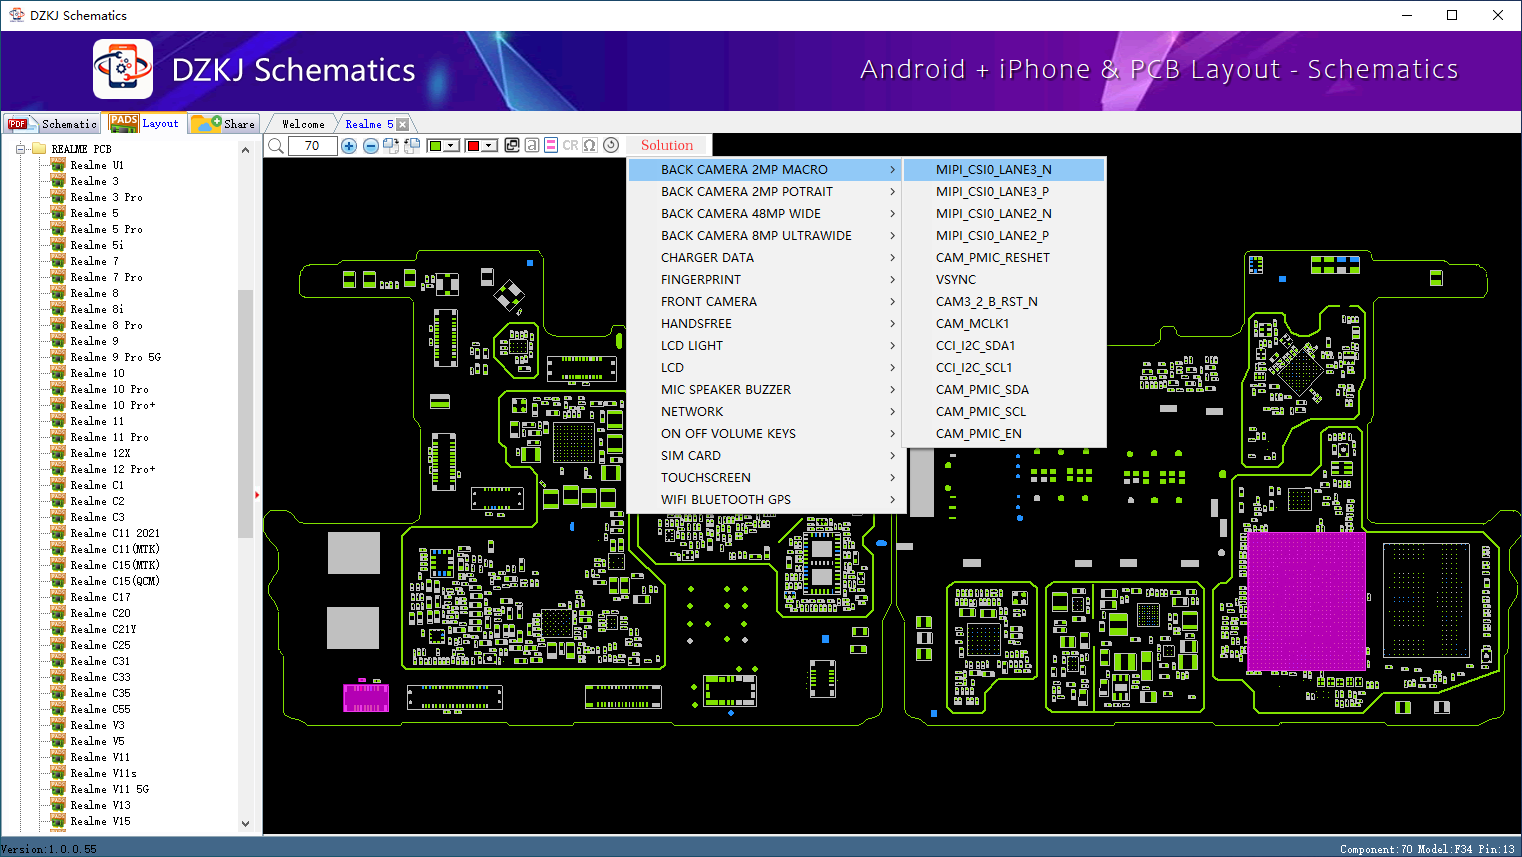Select MIPI_CSI0_LANE3_P from submenu
The width and height of the screenshot is (1522, 857).
click(992, 192)
